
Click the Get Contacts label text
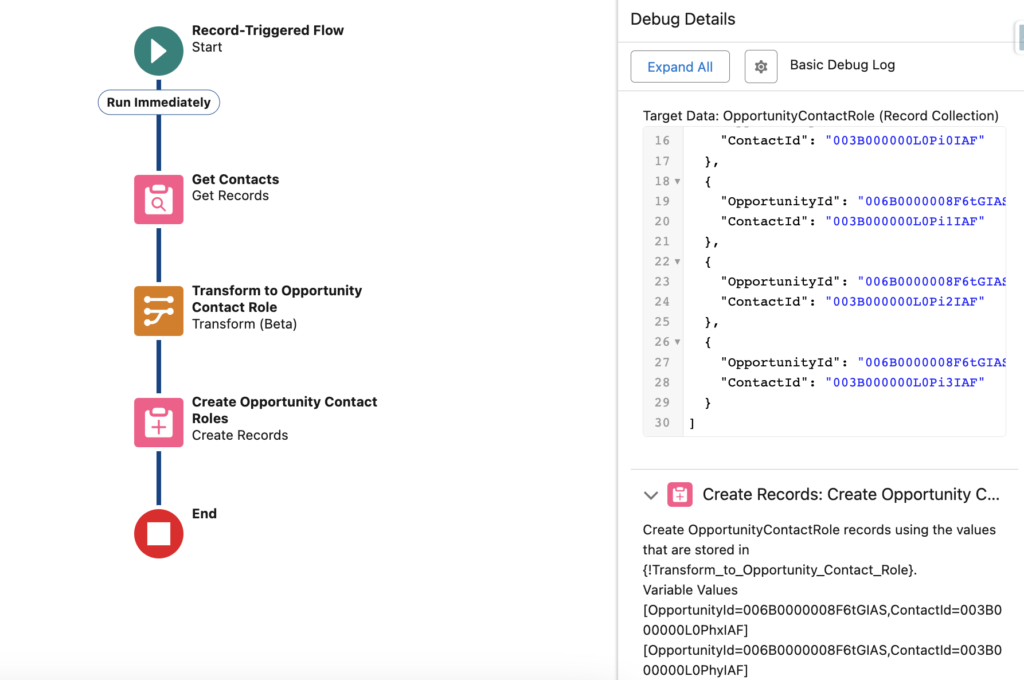point(235,180)
